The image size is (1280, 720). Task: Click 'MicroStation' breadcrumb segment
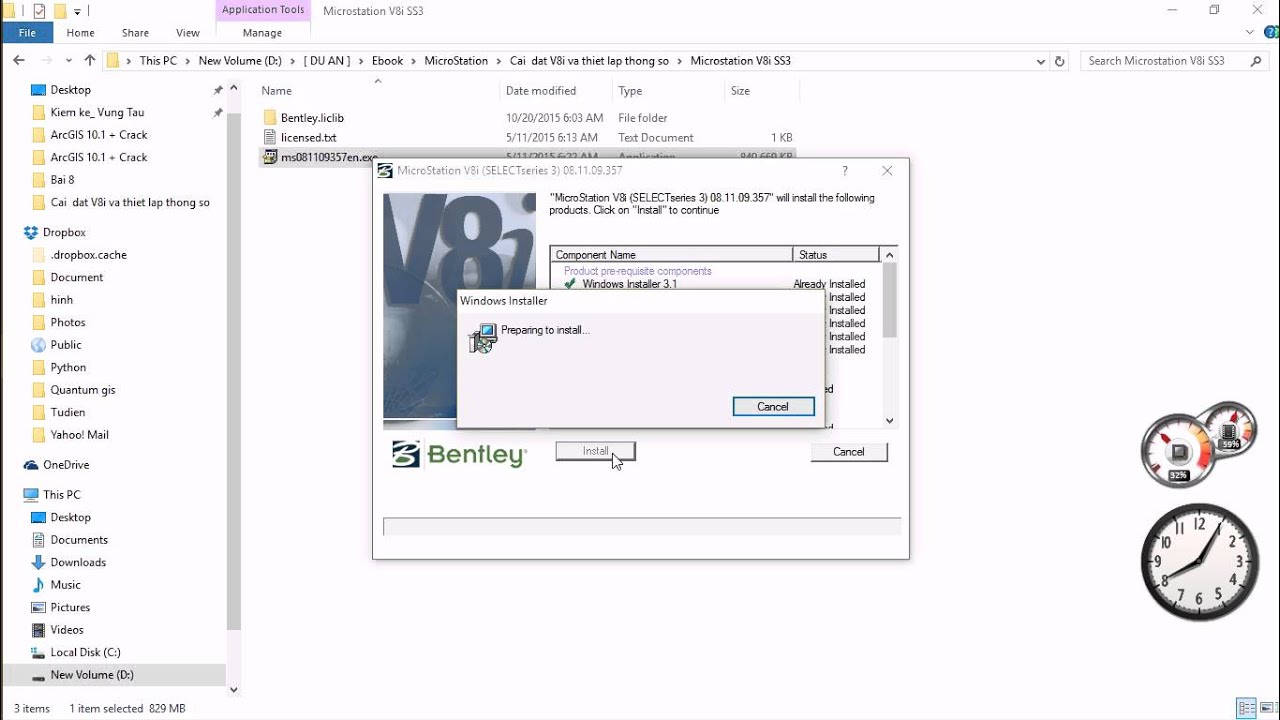[456, 61]
